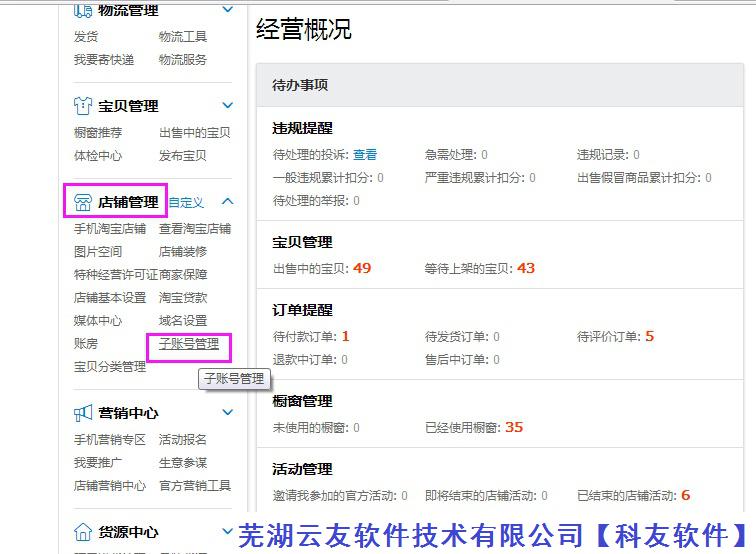The width and height of the screenshot is (756, 554).
Task: Expand the 货源中心 section chevron
Action: click(x=228, y=531)
